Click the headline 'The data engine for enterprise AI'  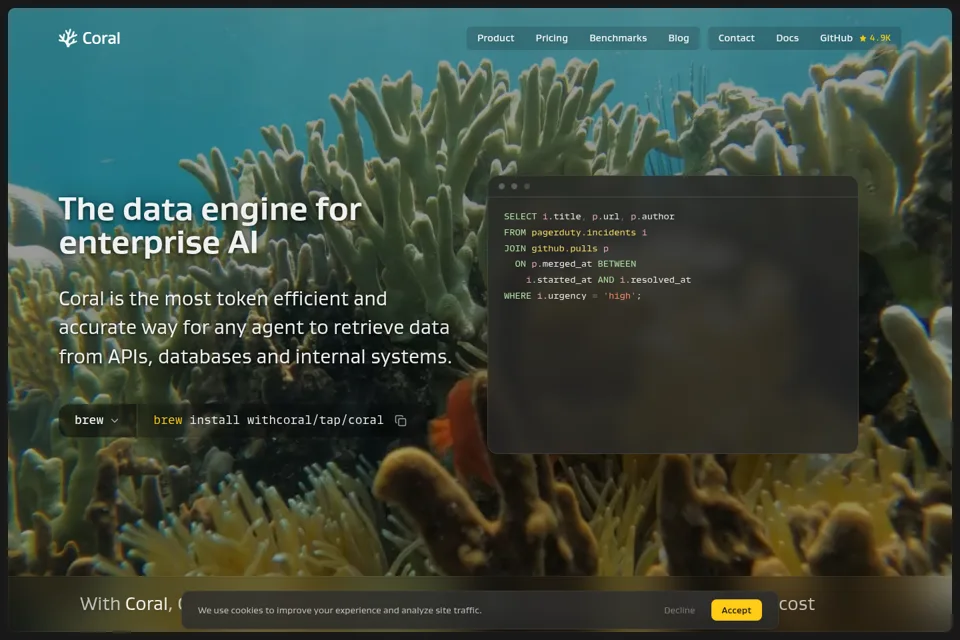coord(210,225)
